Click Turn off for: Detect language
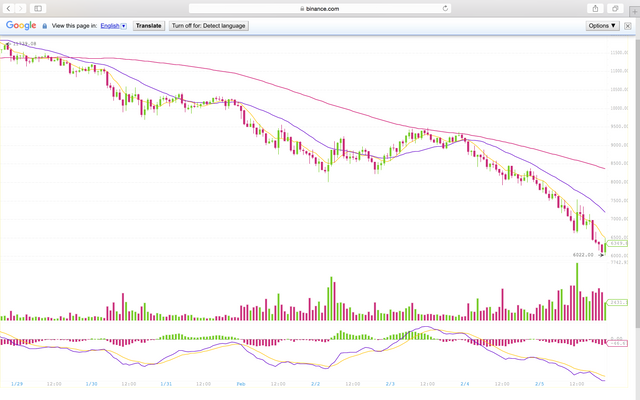Screen dimensions: 640x400 (x=209, y=26)
